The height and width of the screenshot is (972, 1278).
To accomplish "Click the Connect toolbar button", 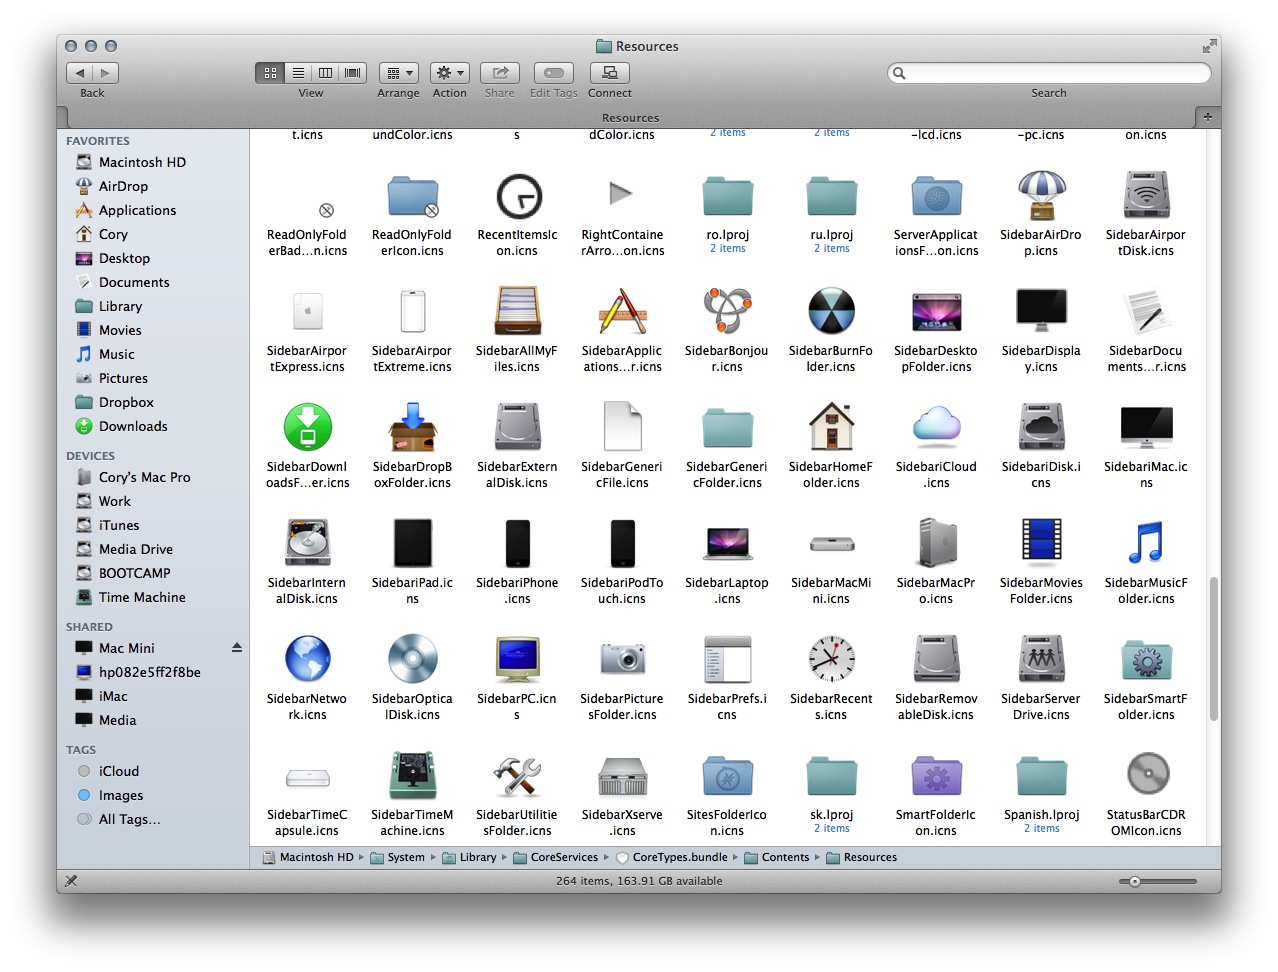I will [x=609, y=72].
